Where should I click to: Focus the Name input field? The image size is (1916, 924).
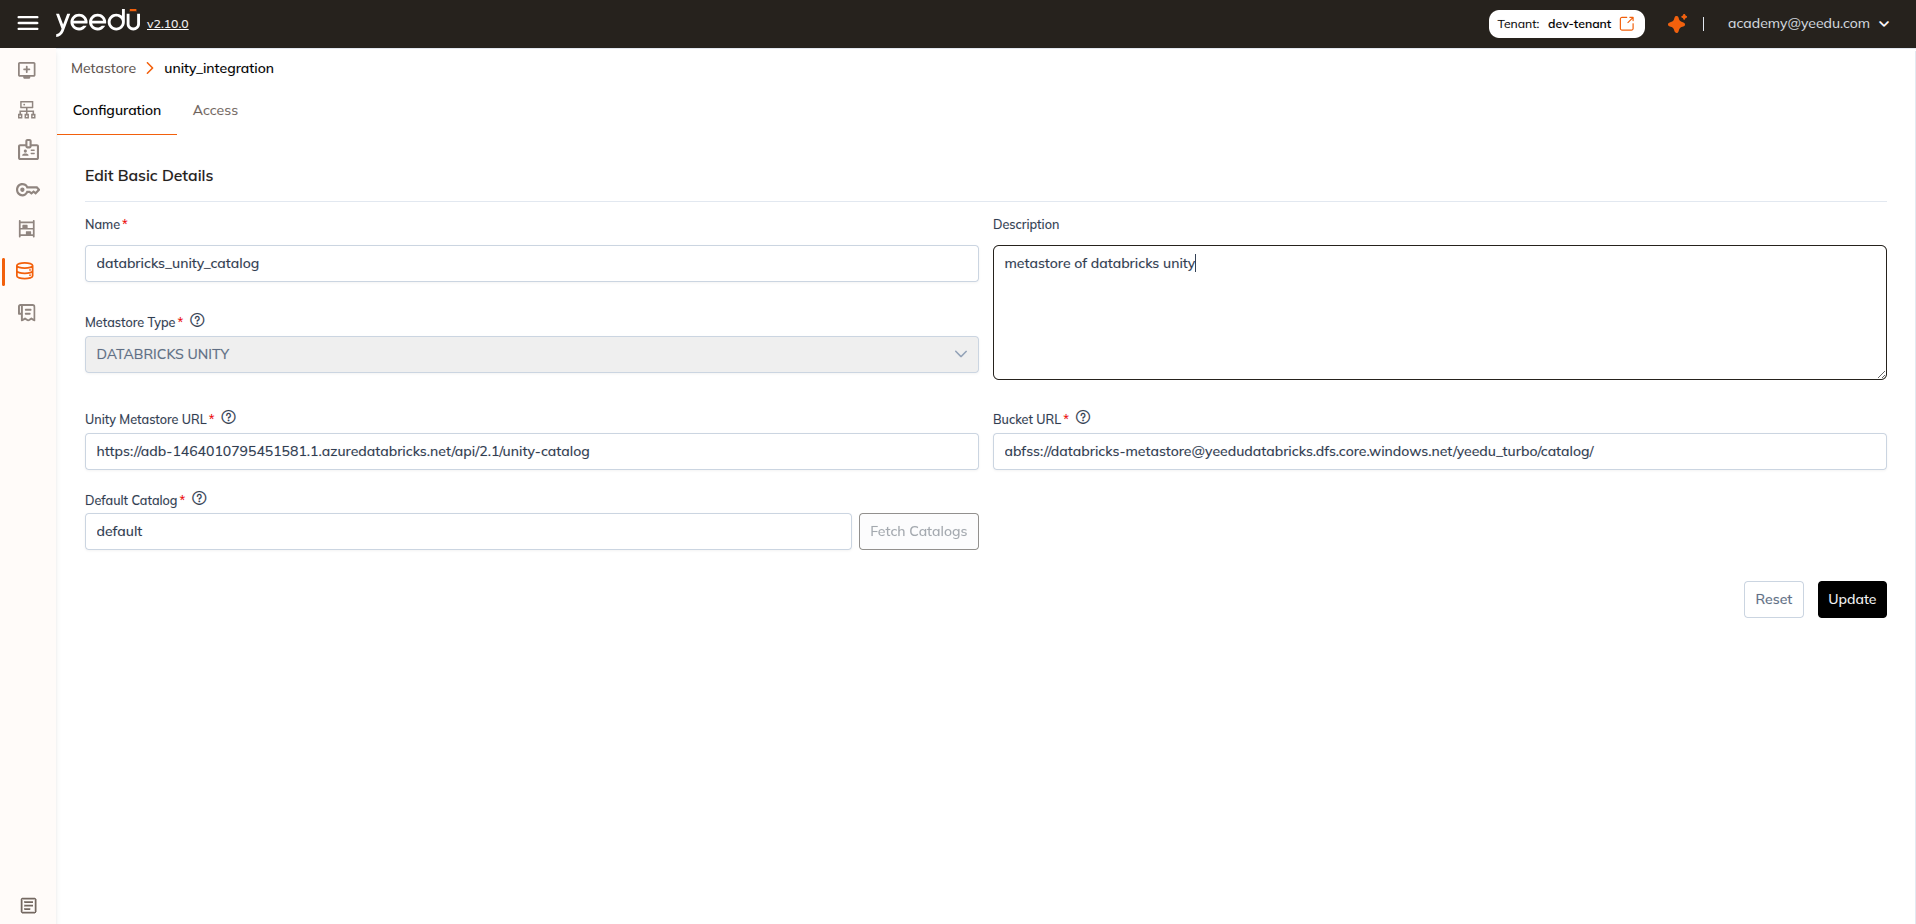[x=532, y=264]
